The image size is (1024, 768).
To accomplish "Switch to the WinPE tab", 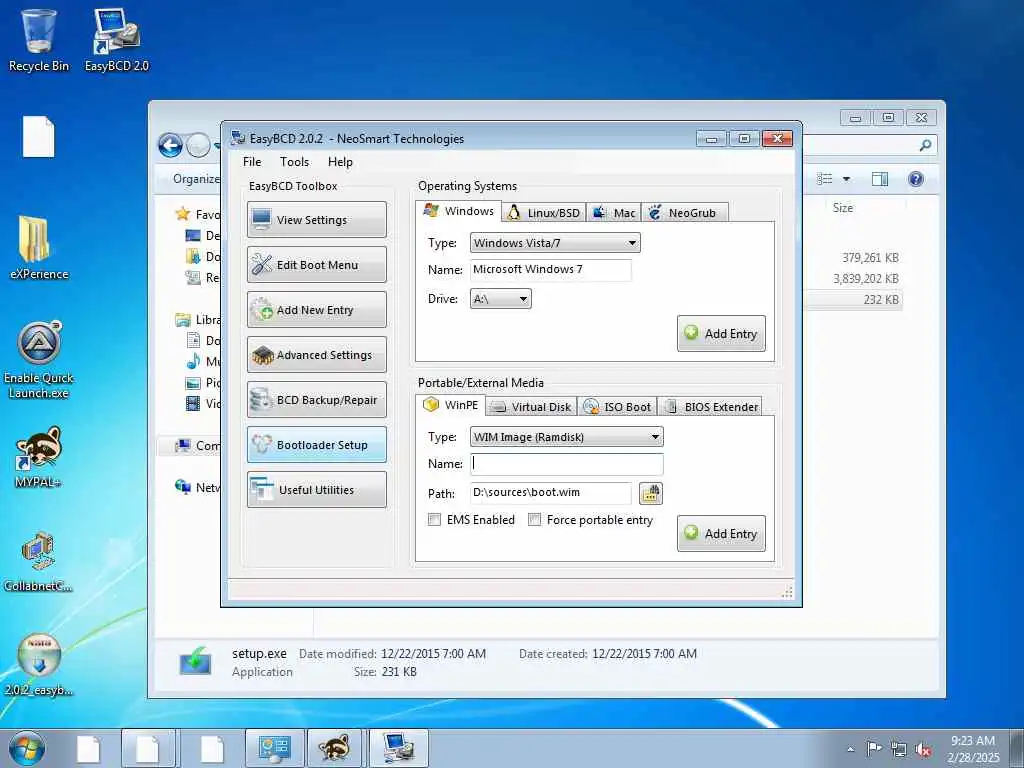I will 451,405.
